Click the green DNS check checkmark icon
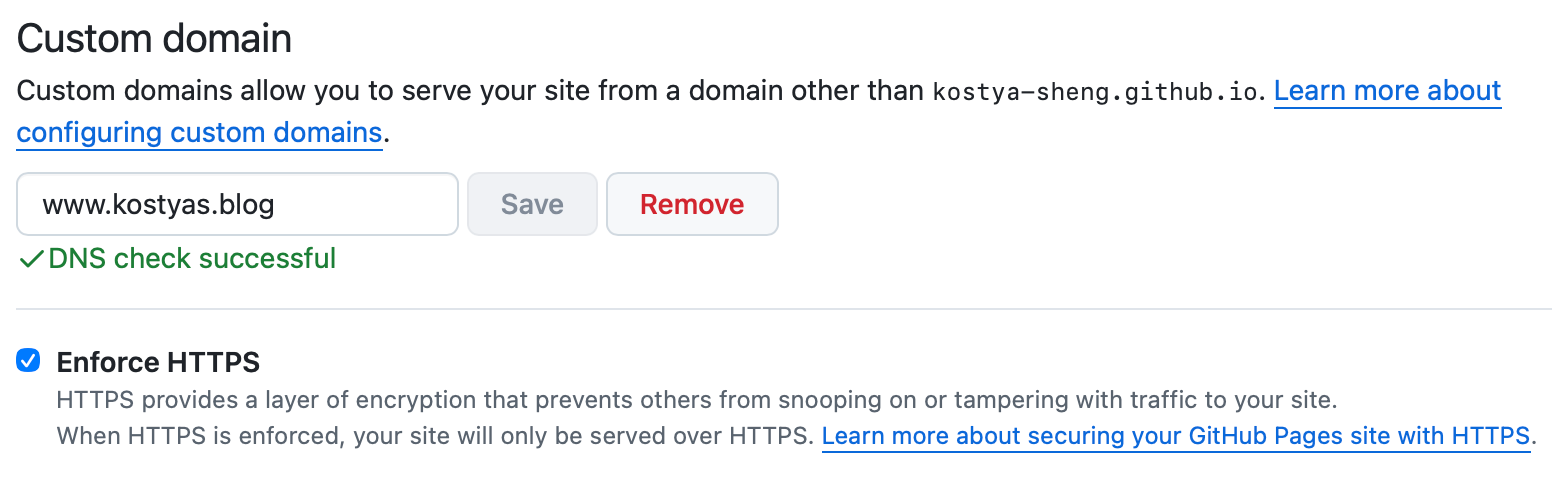 pyautogui.click(x=31, y=259)
